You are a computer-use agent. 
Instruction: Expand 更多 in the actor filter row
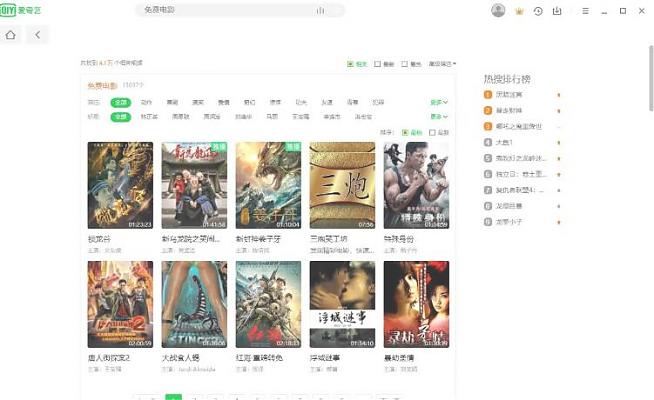[438, 116]
